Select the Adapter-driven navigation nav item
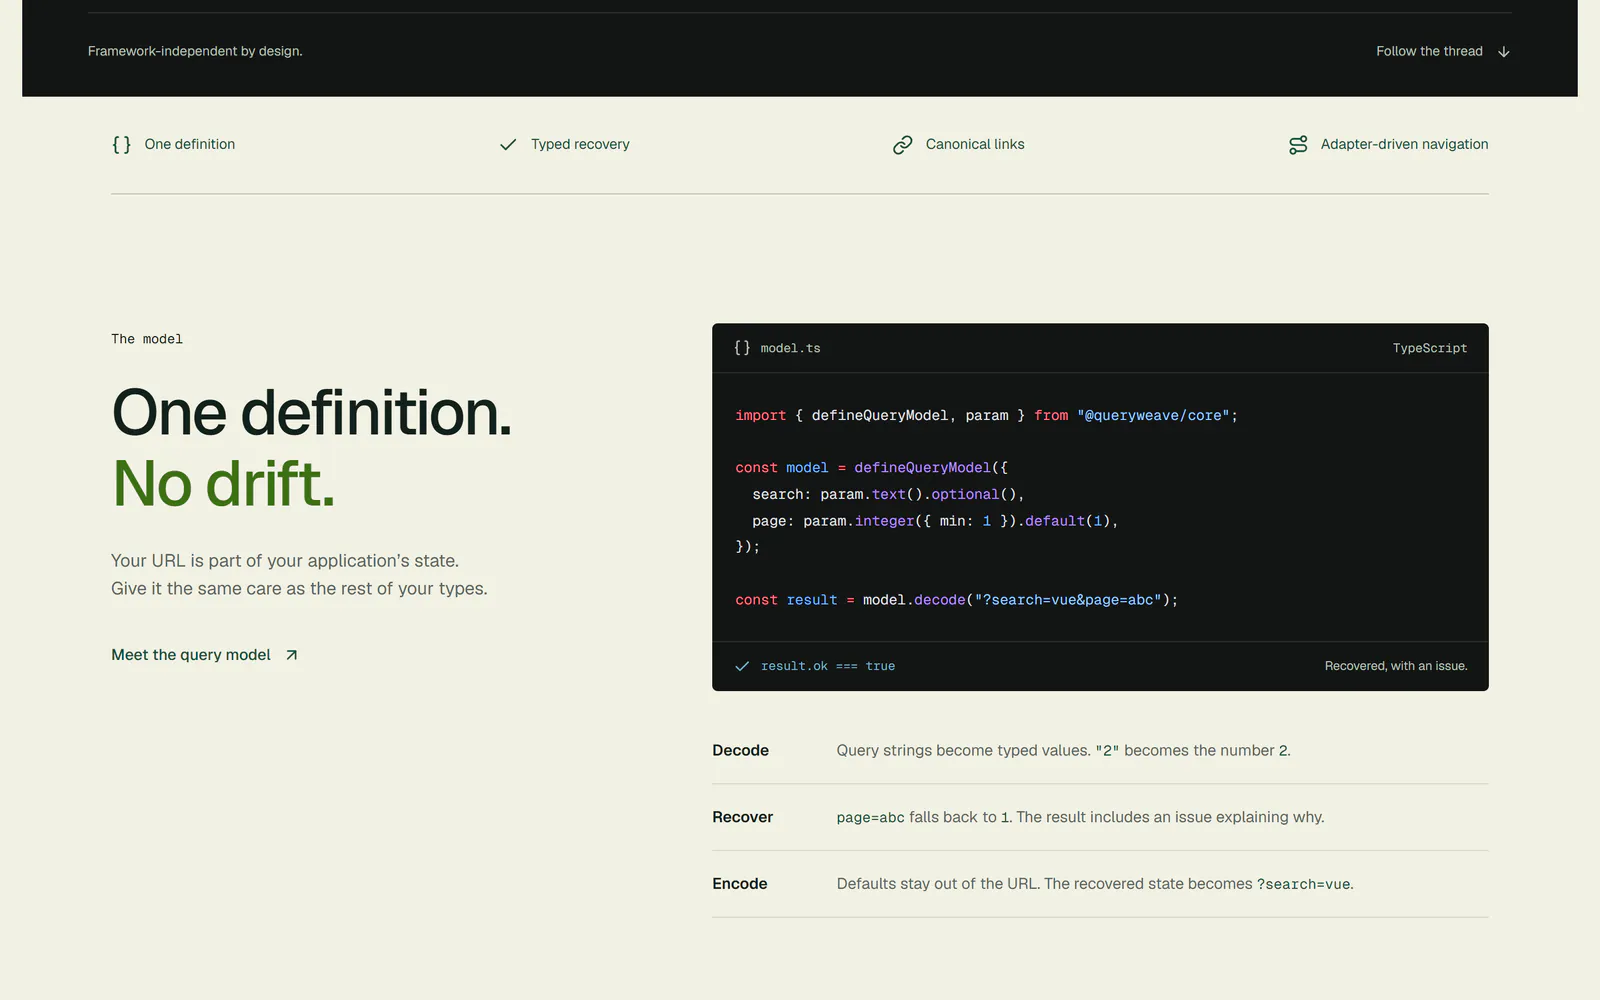The width and height of the screenshot is (1600, 1000). [1388, 145]
